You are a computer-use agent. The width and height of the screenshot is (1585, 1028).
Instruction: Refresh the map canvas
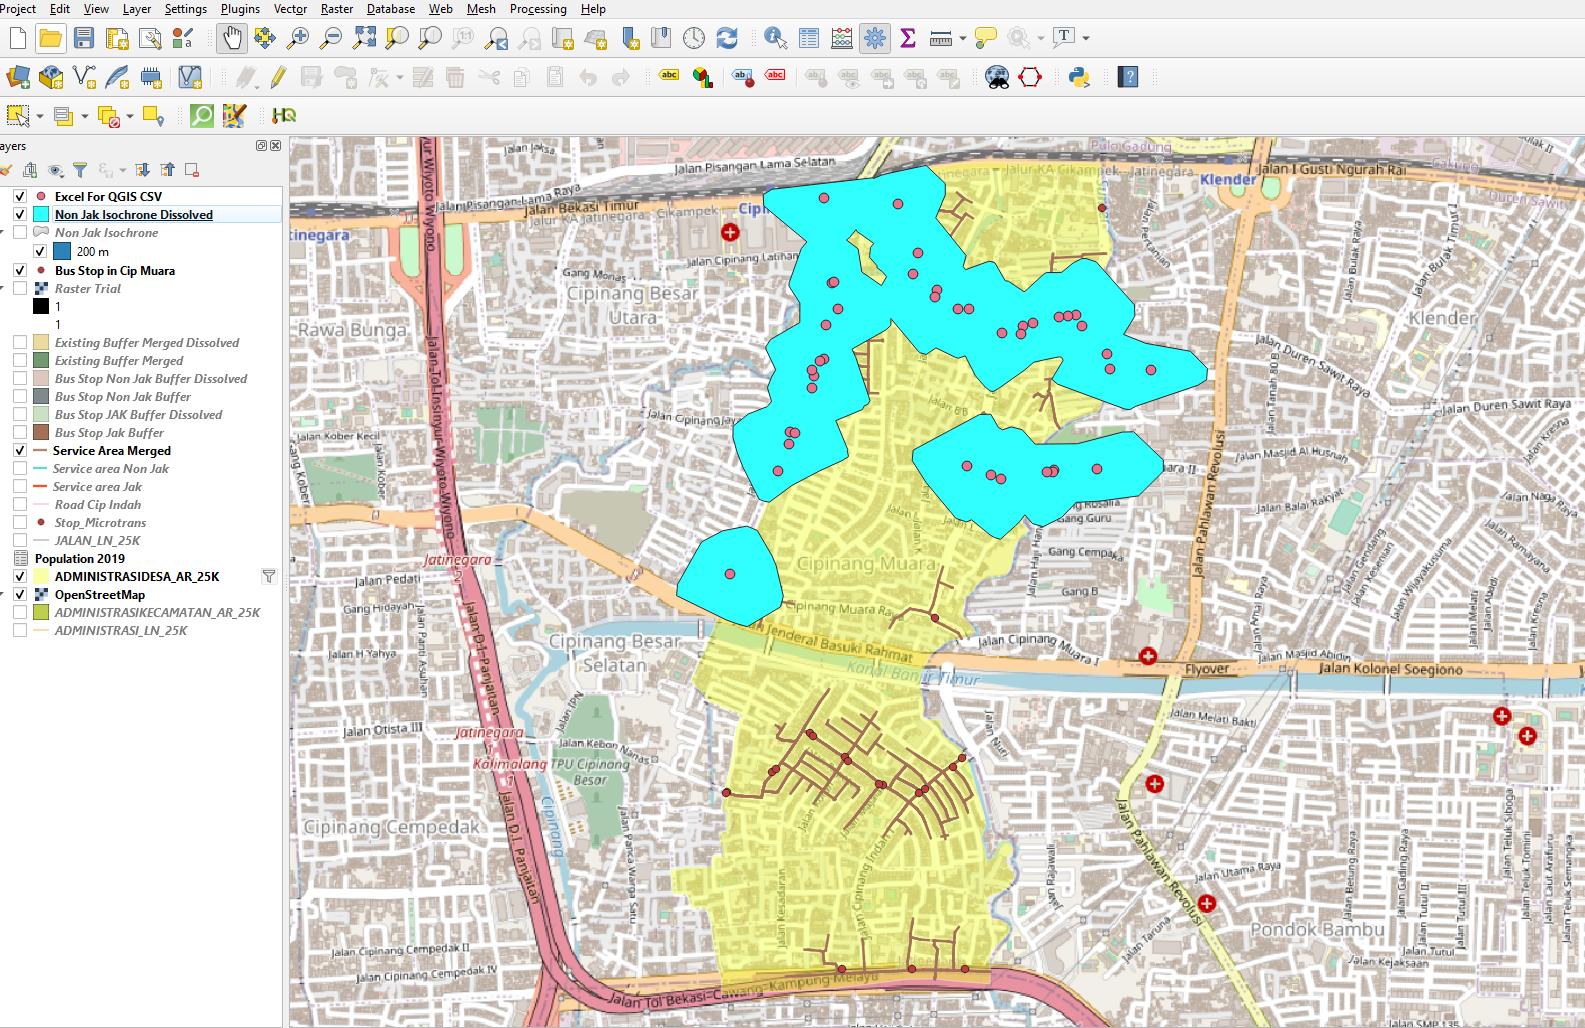pyautogui.click(x=727, y=39)
